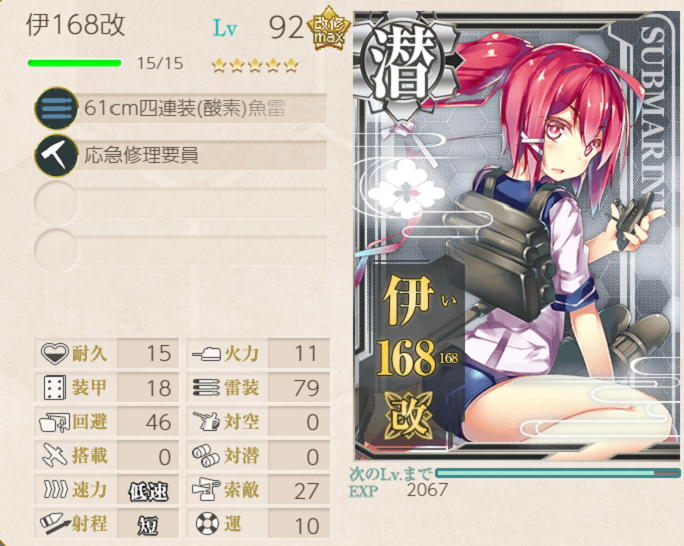Click the lifebuoy icon beside 運

click(x=207, y=523)
